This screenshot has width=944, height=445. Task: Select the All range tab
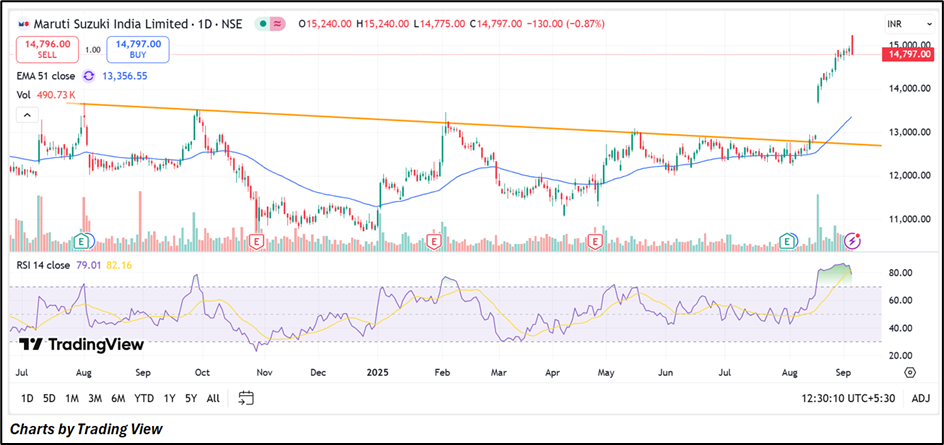213,398
